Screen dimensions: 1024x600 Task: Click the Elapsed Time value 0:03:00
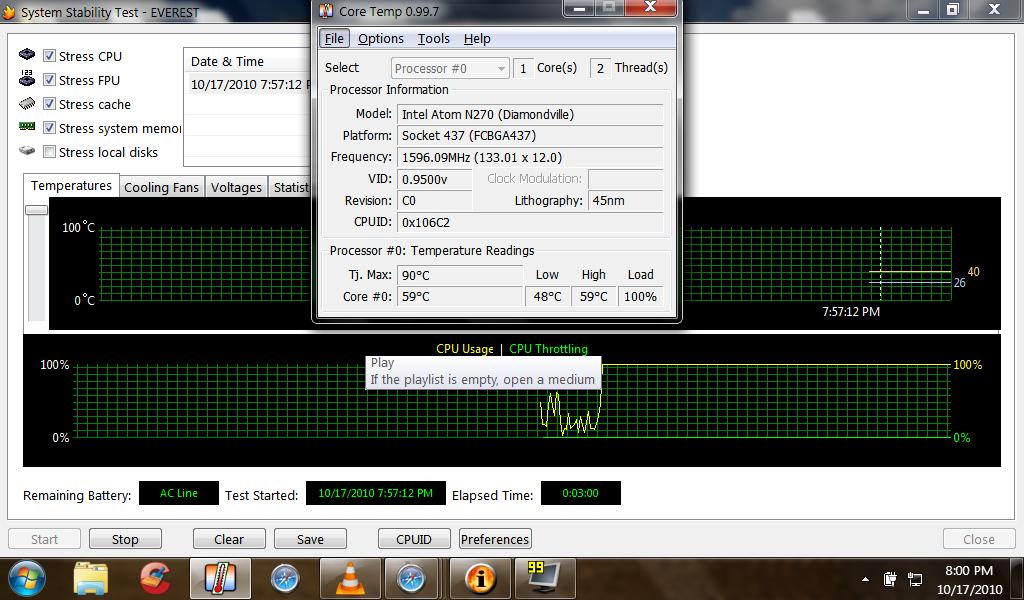click(x=581, y=493)
